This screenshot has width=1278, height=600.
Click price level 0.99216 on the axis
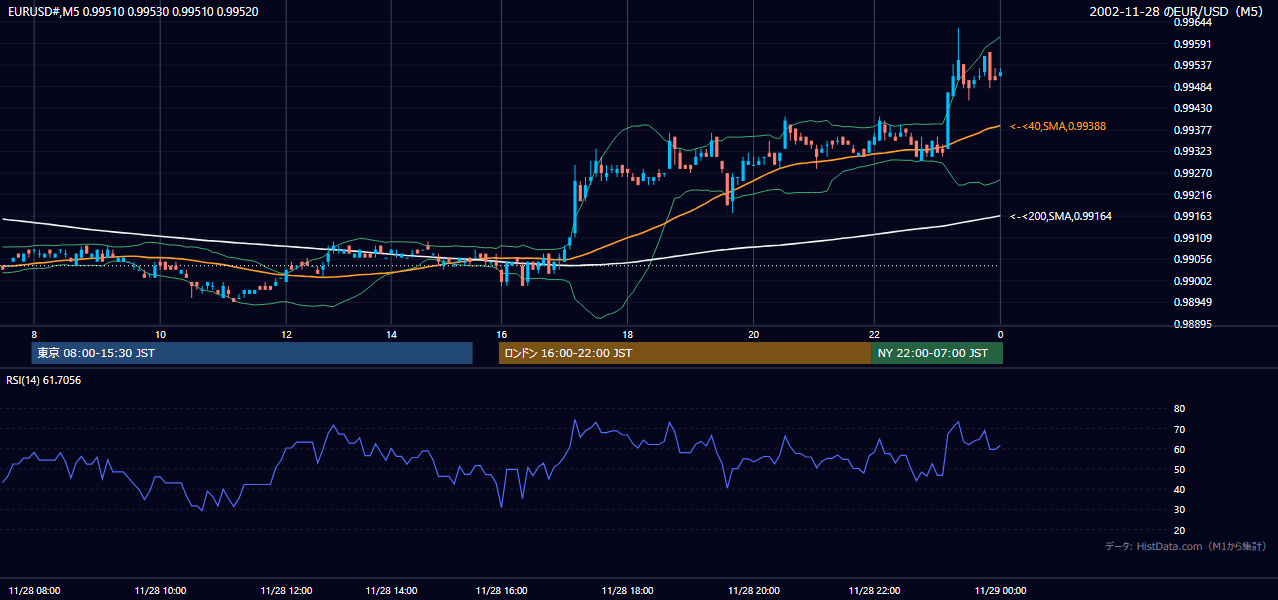[x=1192, y=195]
